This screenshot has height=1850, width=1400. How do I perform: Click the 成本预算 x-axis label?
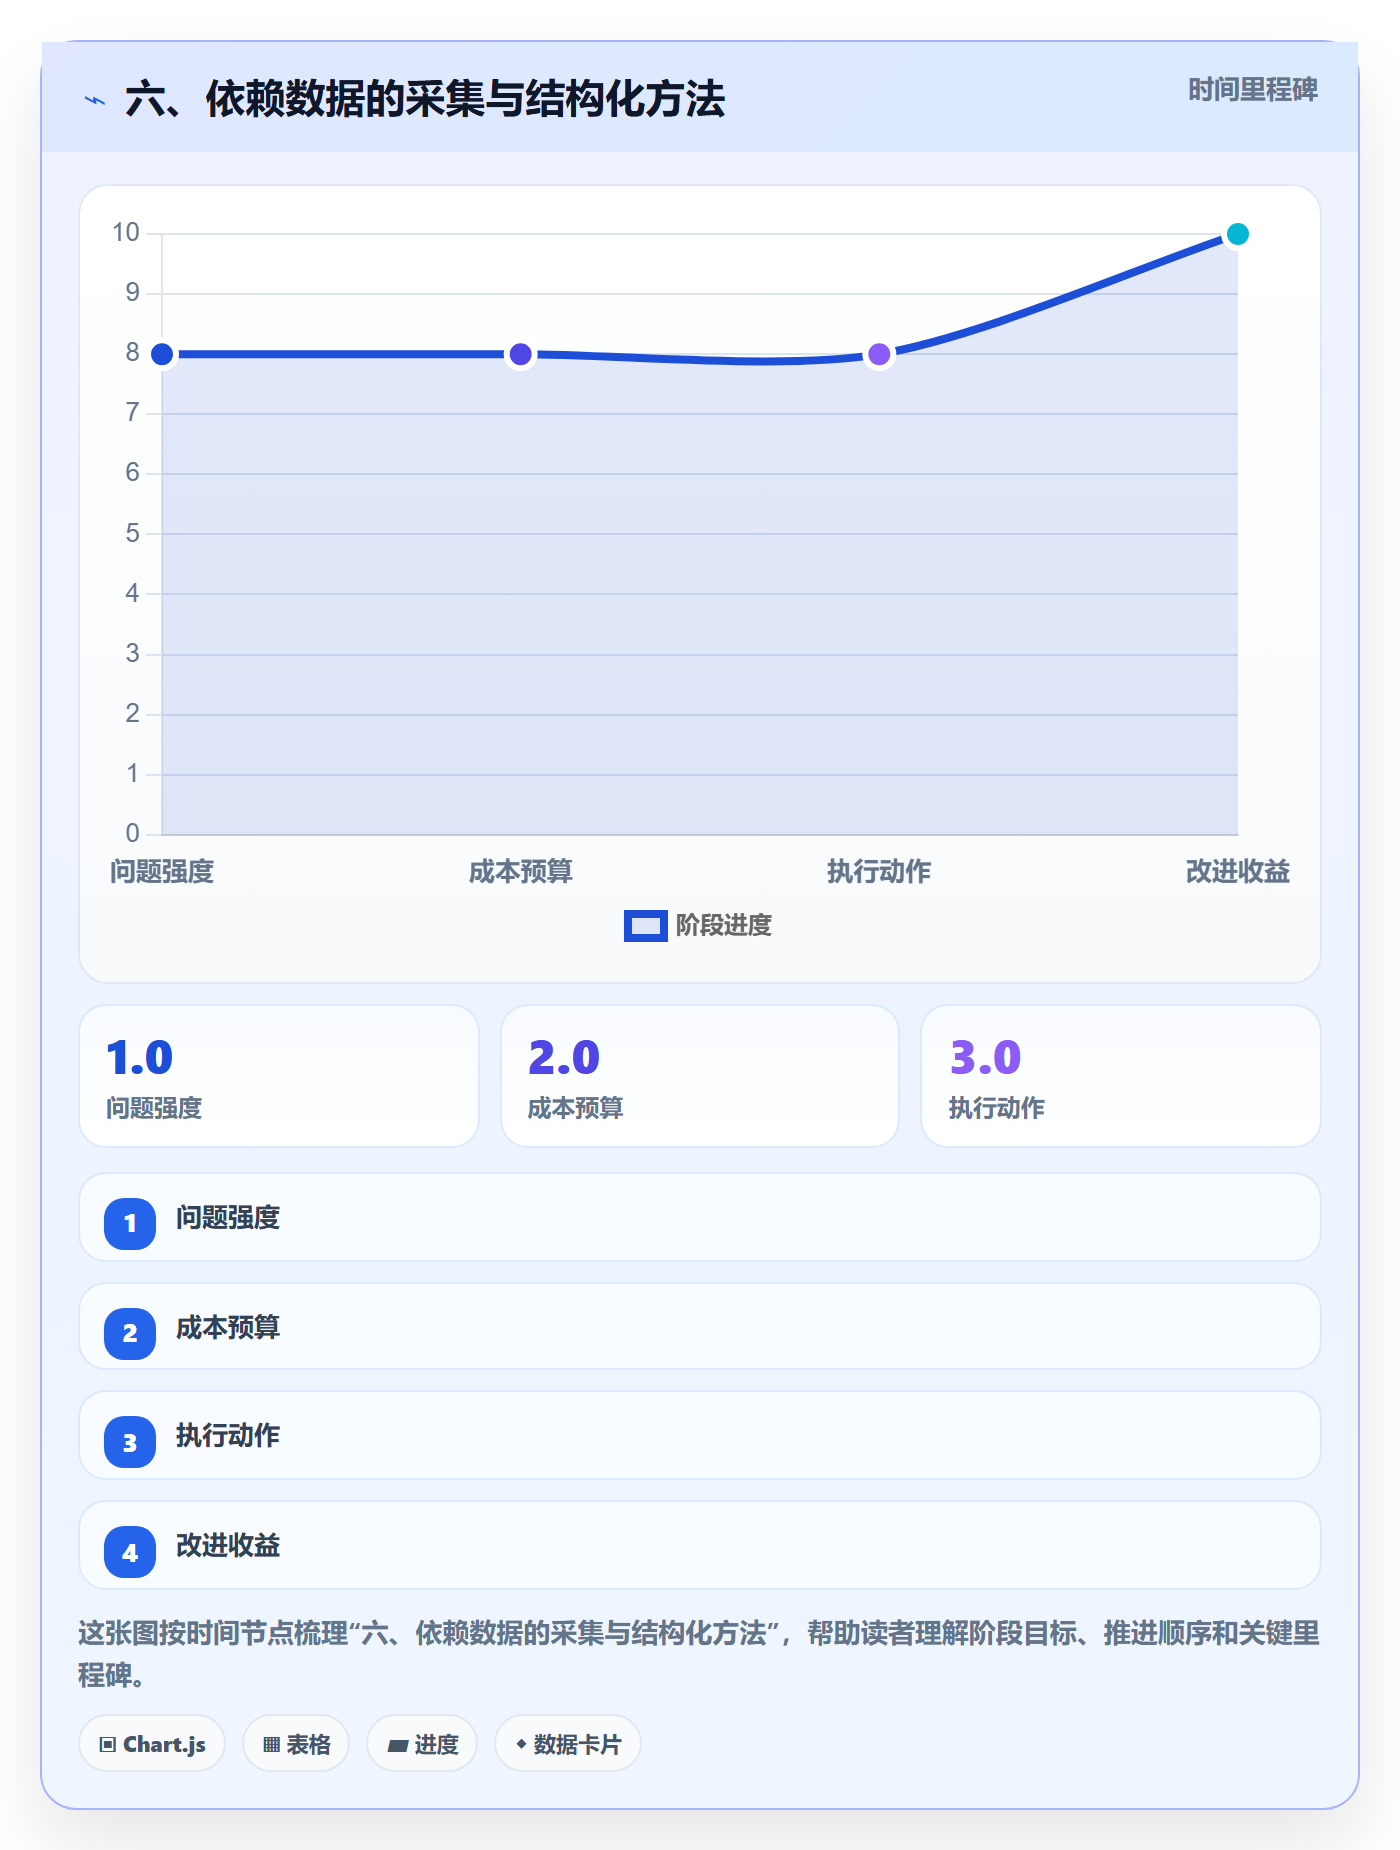(x=520, y=872)
